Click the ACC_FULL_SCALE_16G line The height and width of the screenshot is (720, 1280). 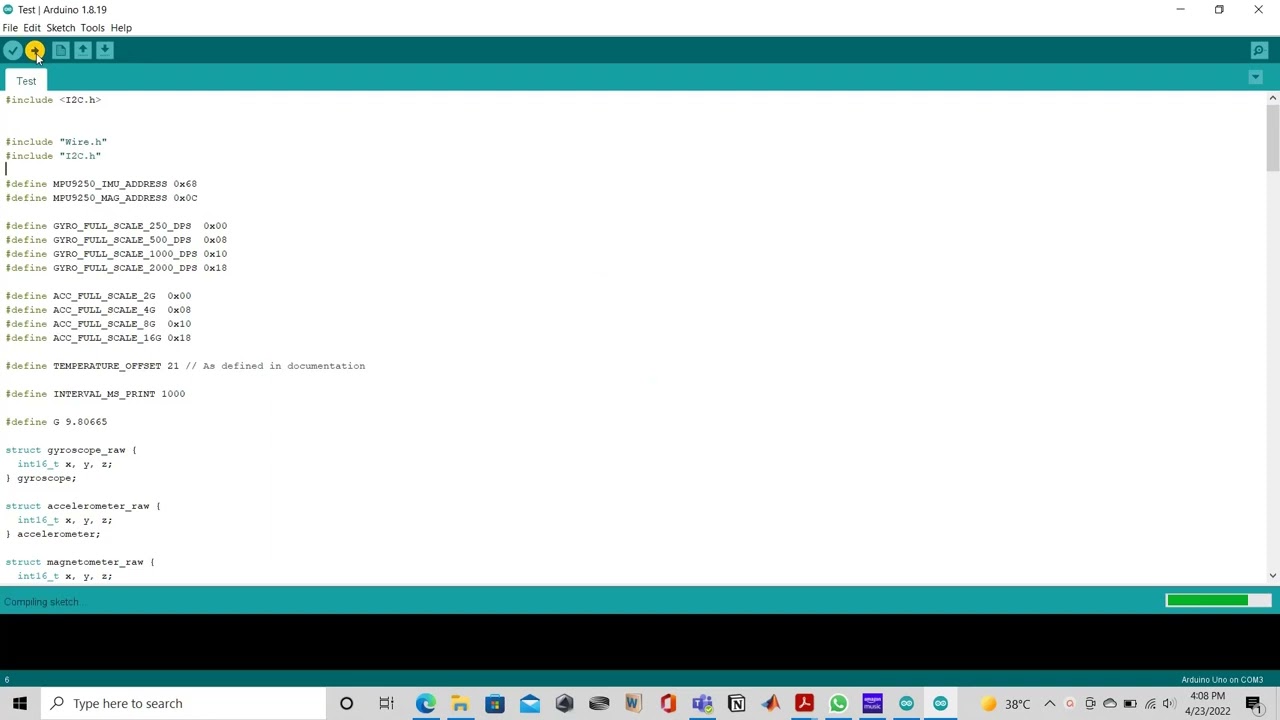98,338
